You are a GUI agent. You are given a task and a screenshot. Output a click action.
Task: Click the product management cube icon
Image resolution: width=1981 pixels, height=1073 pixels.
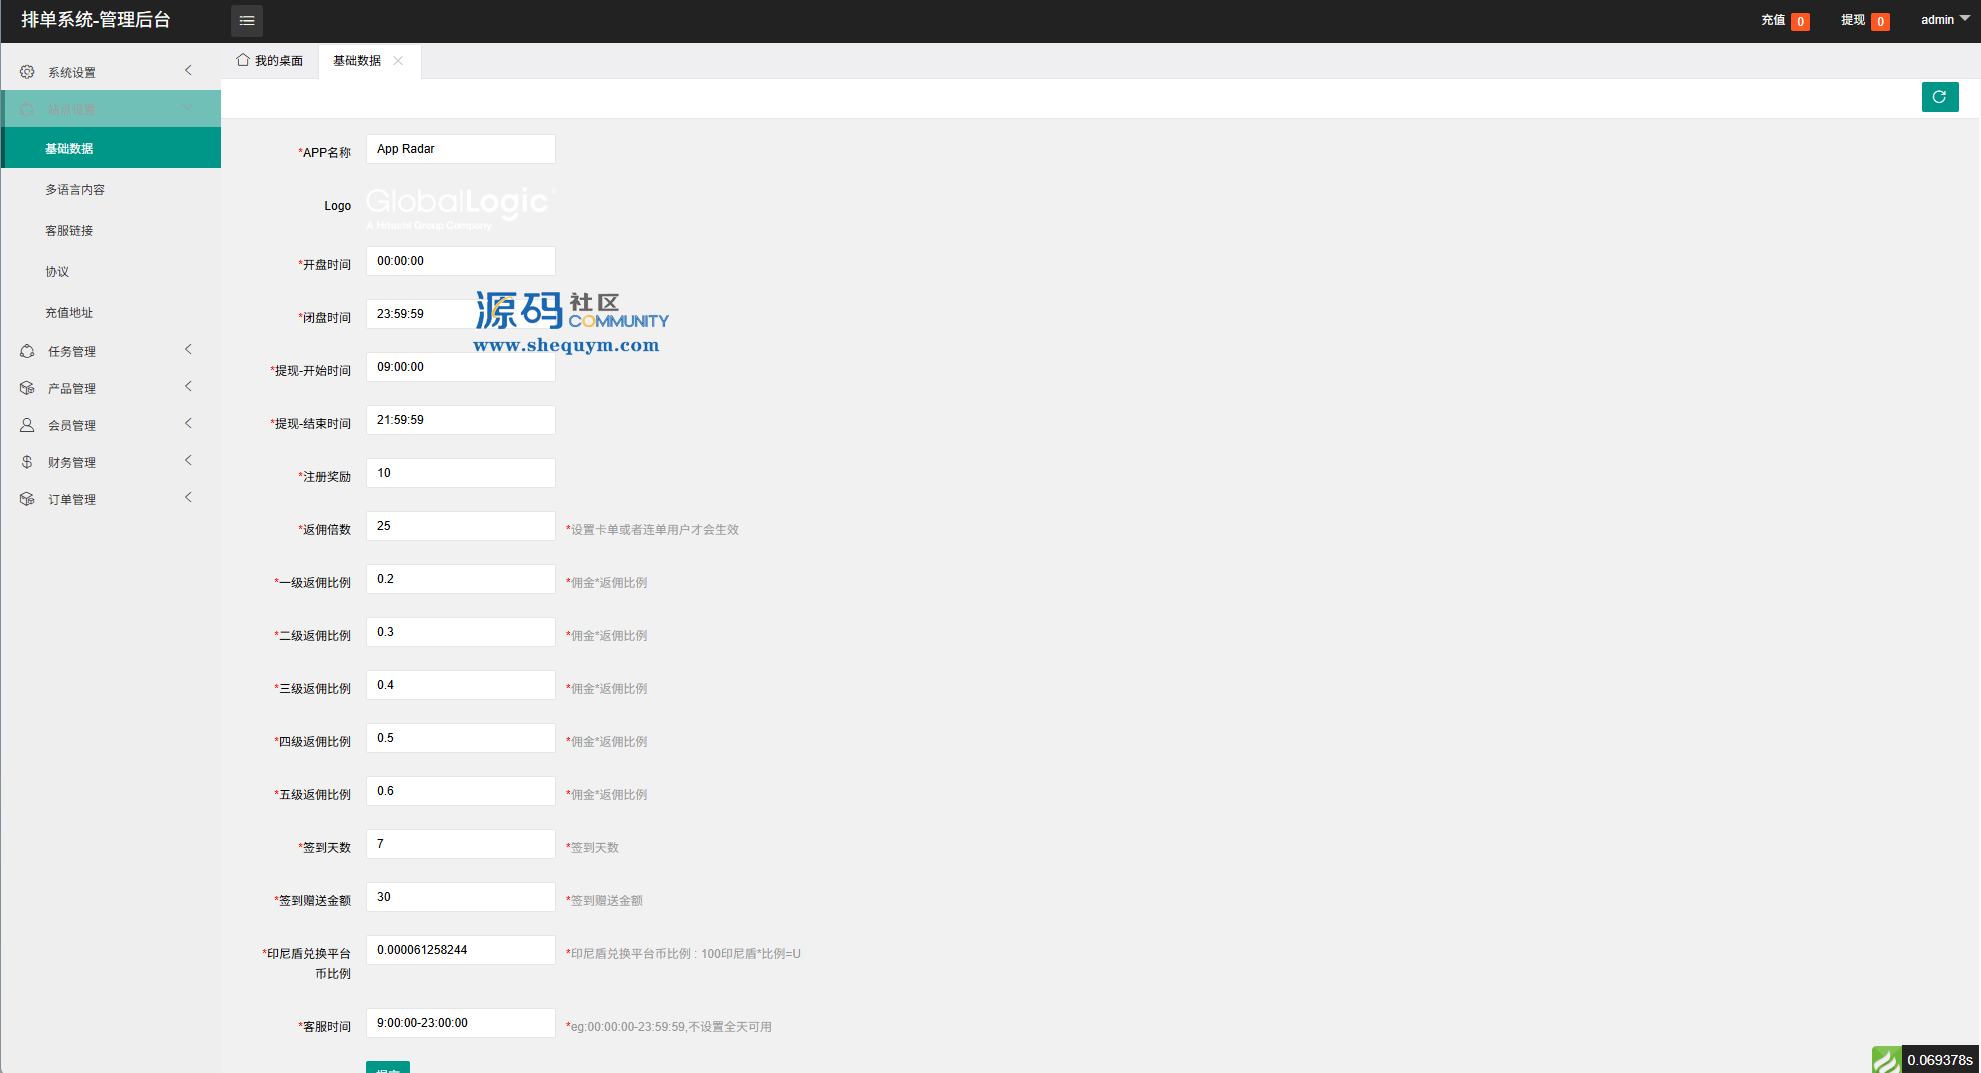click(x=27, y=388)
